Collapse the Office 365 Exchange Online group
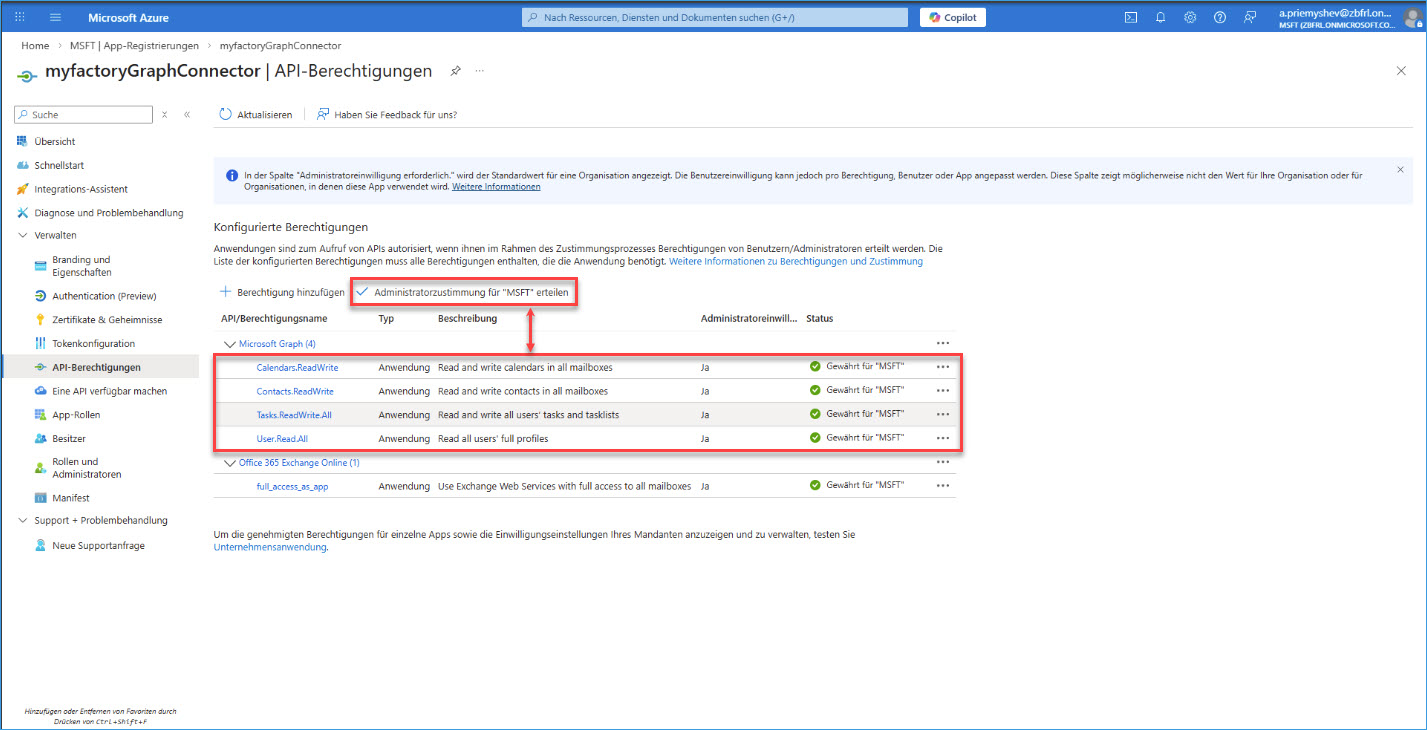 point(230,463)
